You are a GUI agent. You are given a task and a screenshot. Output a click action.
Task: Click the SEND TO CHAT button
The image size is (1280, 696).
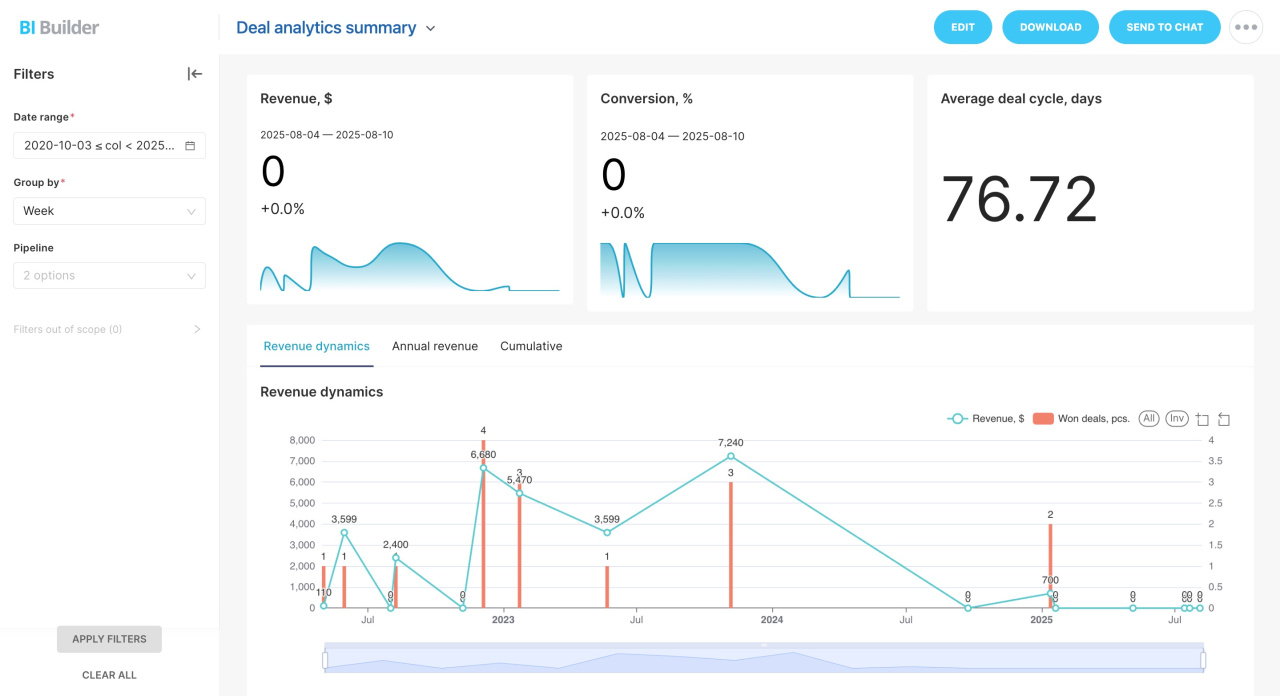(1164, 27)
